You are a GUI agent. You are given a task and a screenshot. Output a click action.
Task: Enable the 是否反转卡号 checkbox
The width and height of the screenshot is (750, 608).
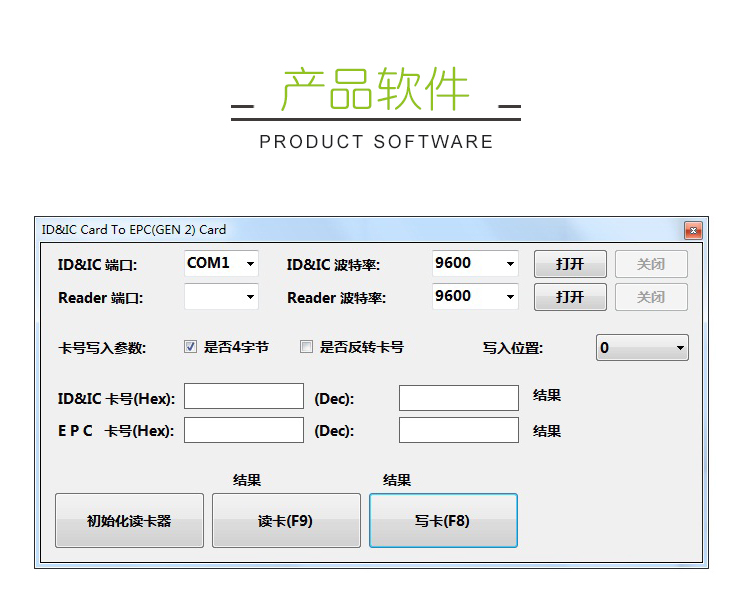(x=307, y=347)
